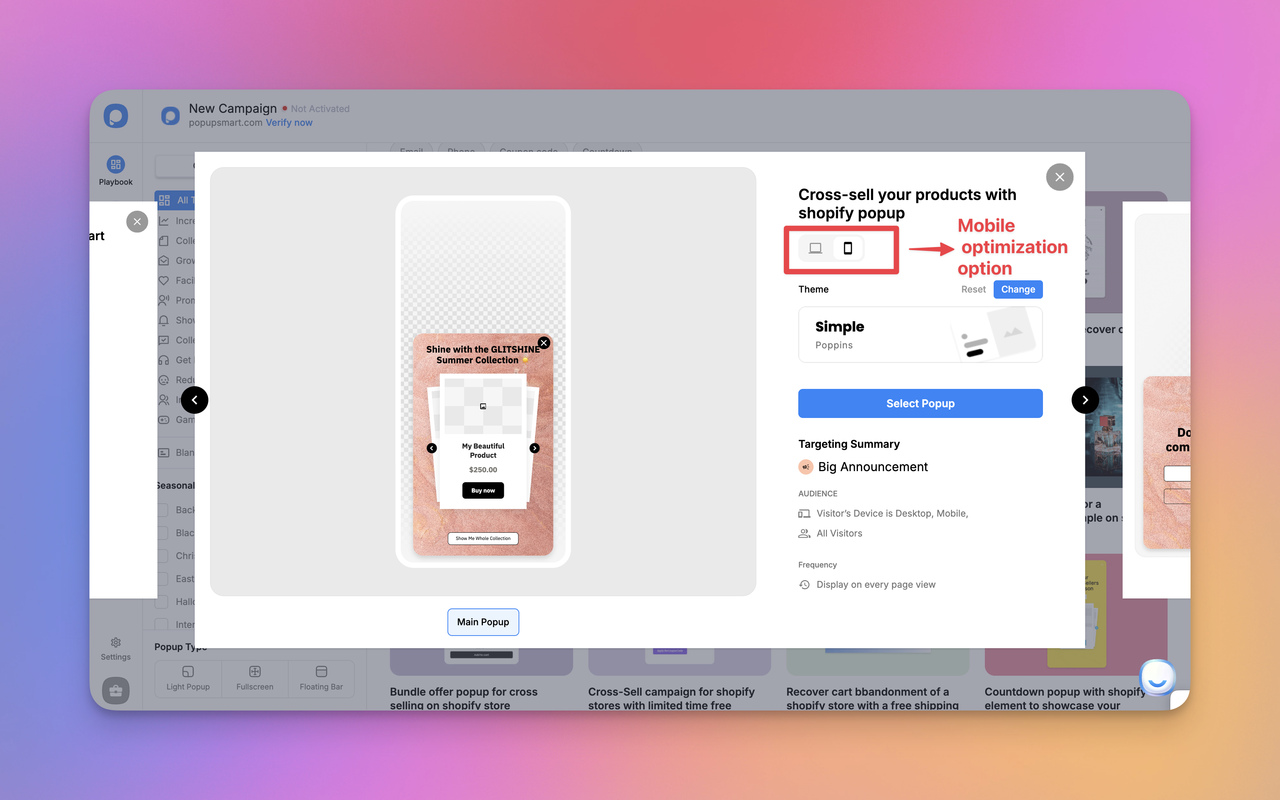Screen dimensions: 1280x800
Task: Show previous product in the popup carousel
Action: pos(432,448)
